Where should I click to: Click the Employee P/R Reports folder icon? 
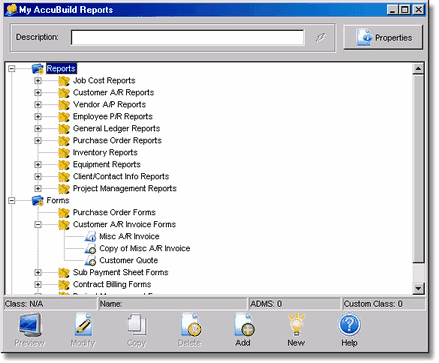pyautogui.click(x=64, y=117)
